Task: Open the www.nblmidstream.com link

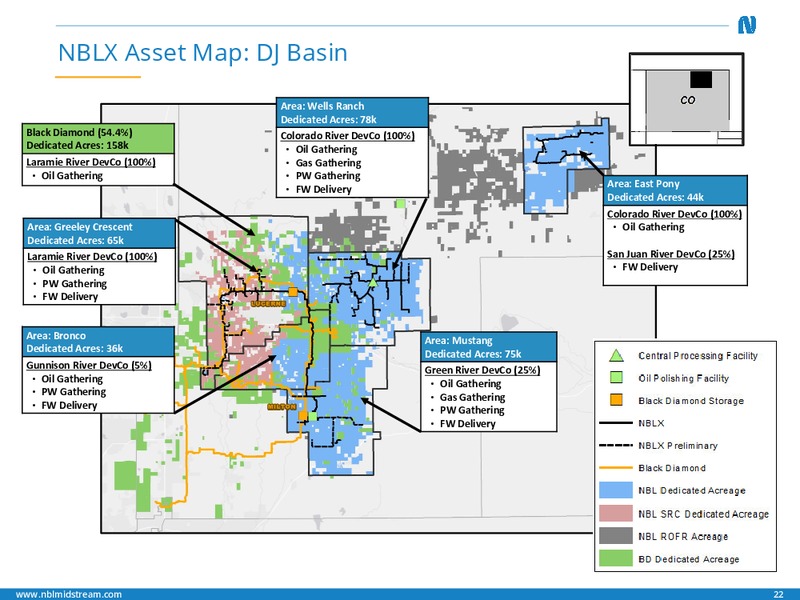Action: [x=69, y=594]
